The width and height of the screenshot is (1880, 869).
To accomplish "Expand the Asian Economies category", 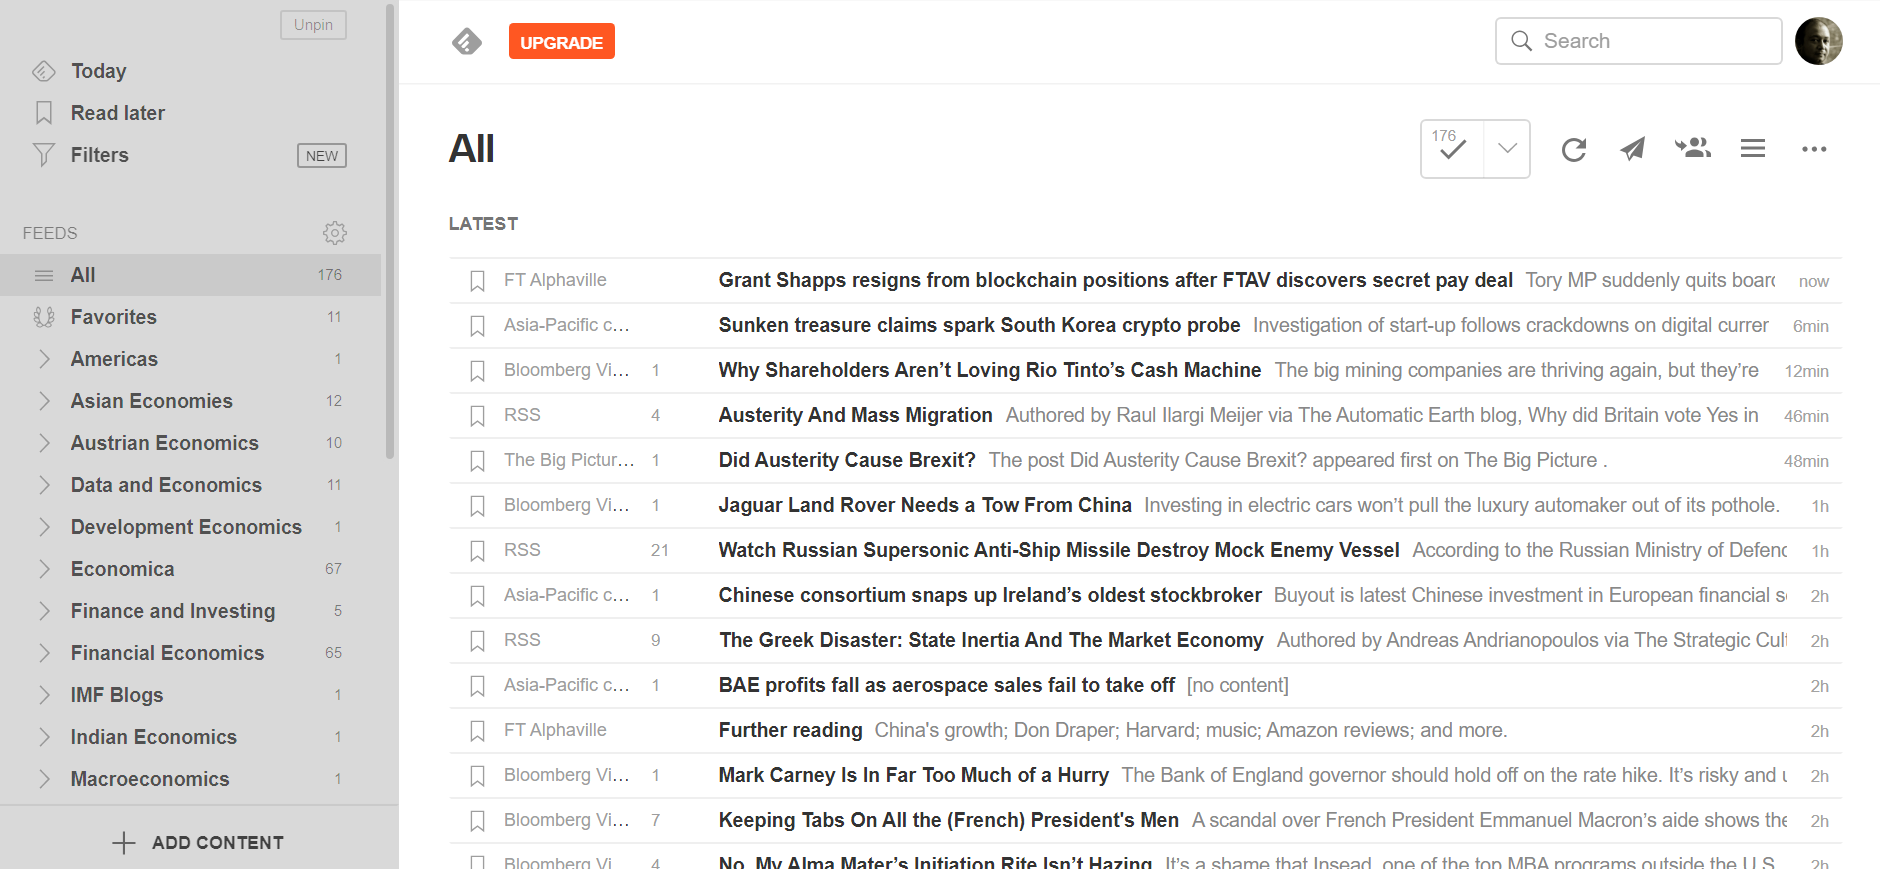I will [x=44, y=401].
